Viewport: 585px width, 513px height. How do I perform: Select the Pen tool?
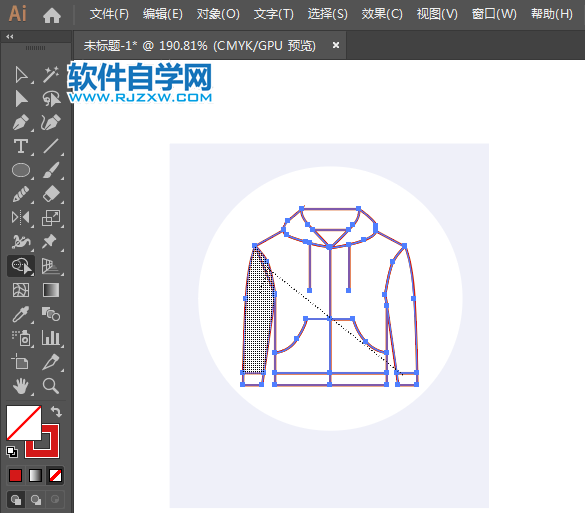point(21,123)
